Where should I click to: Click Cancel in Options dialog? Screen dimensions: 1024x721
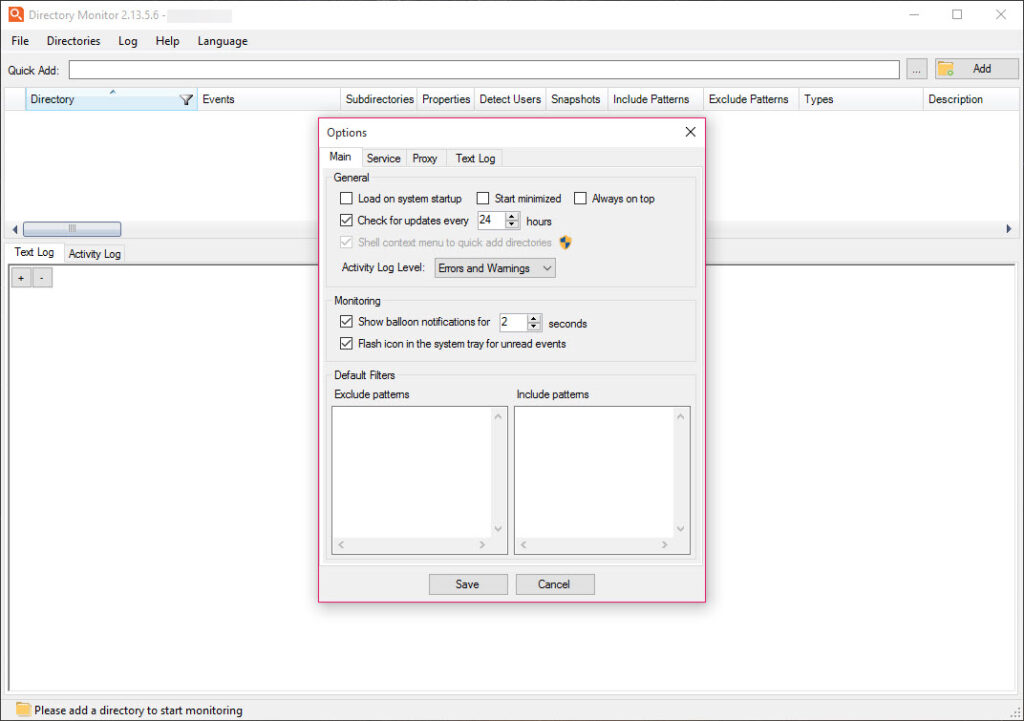[x=555, y=585]
